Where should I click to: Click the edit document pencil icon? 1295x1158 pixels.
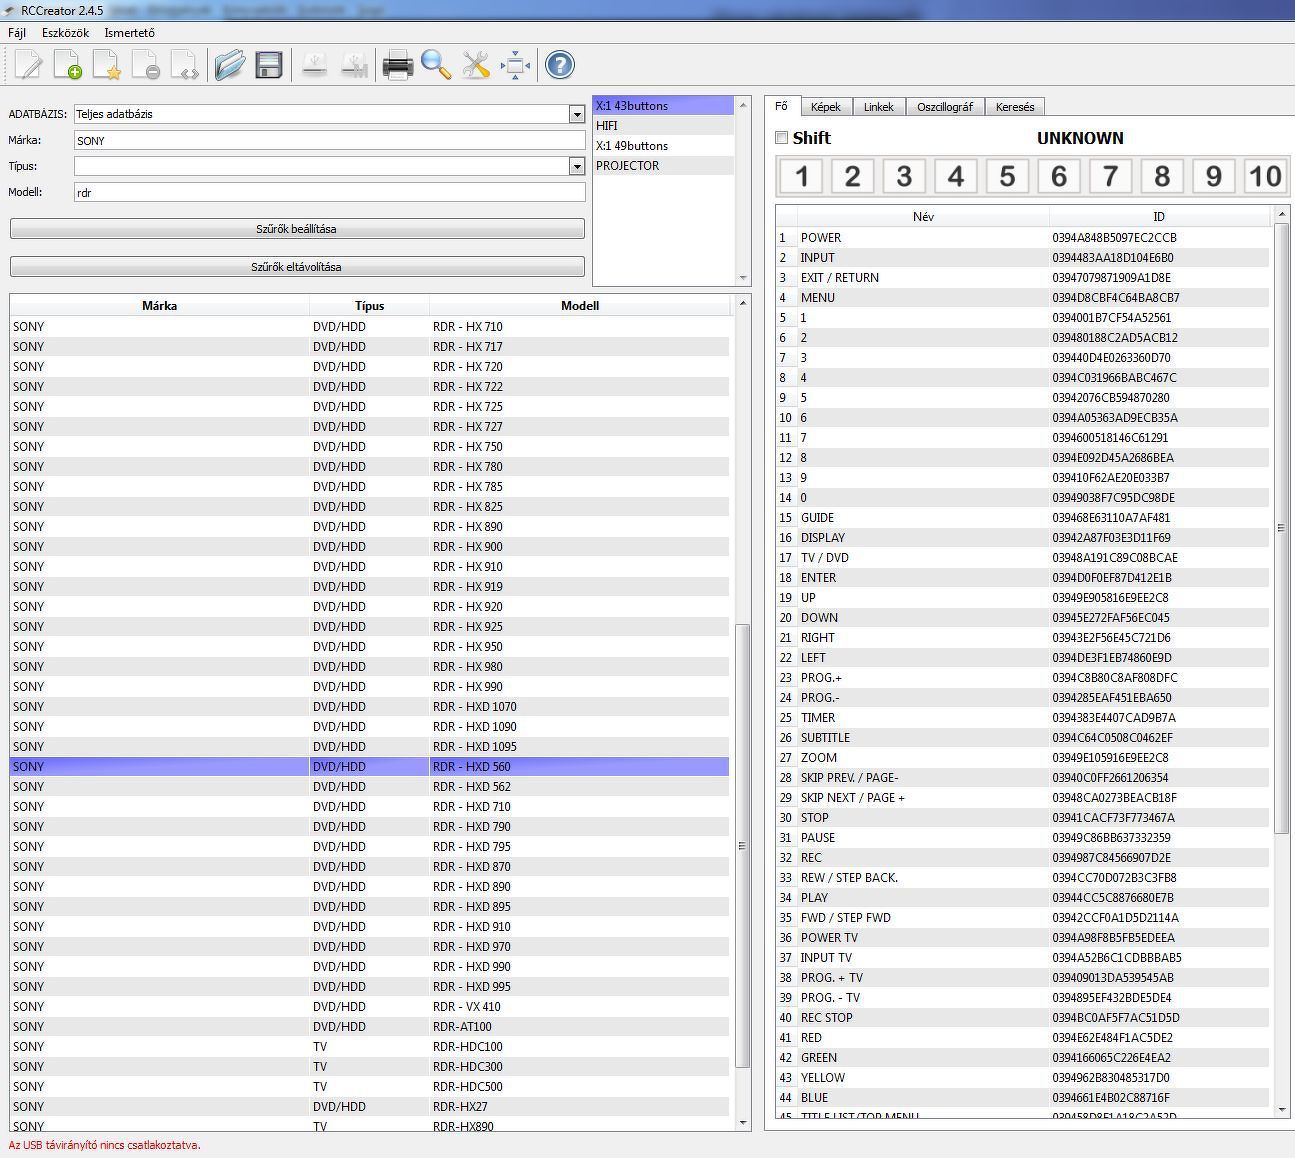(28, 66)
